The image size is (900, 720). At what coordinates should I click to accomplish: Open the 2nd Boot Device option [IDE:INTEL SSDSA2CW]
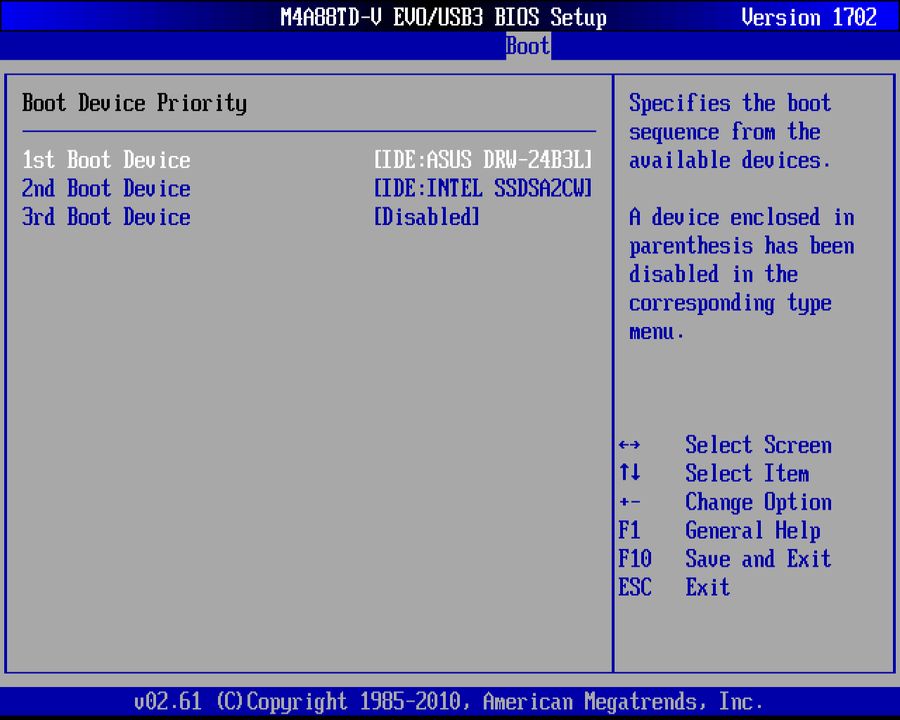click(x=483, y=189)
